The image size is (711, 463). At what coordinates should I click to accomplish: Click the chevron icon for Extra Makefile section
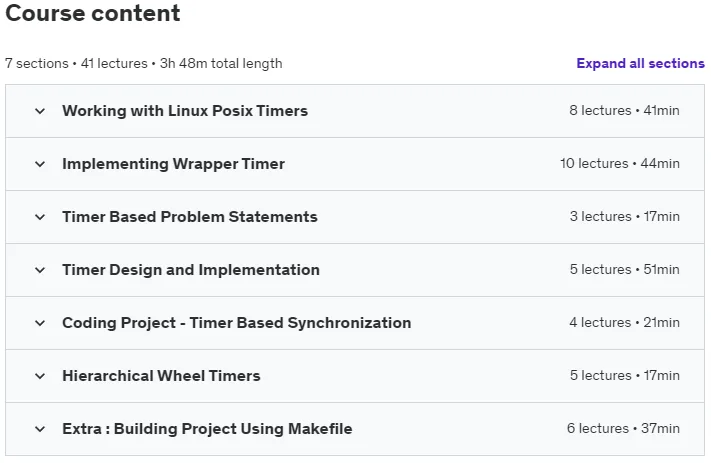coord(40,429)
